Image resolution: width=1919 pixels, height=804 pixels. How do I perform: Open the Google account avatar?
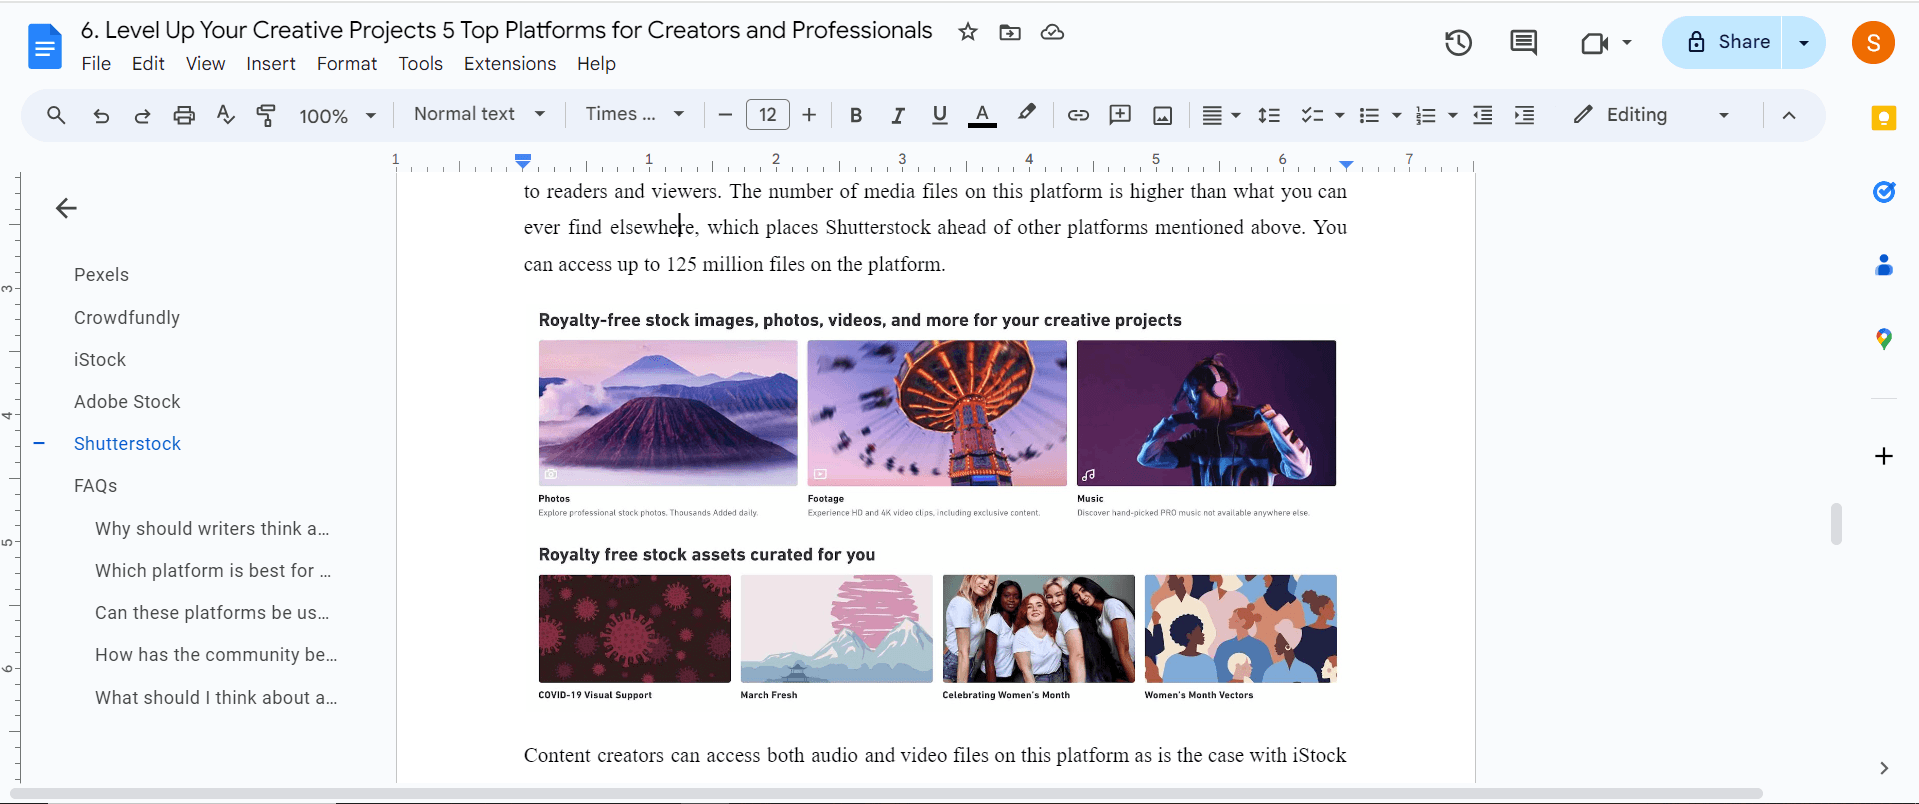point(1873,43)
